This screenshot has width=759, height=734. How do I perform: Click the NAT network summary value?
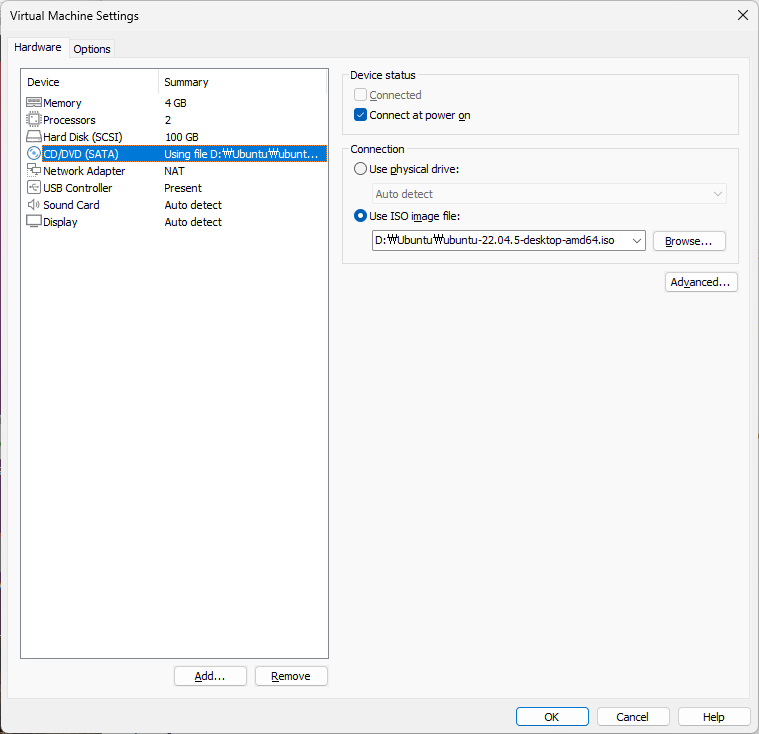[174, 171]
